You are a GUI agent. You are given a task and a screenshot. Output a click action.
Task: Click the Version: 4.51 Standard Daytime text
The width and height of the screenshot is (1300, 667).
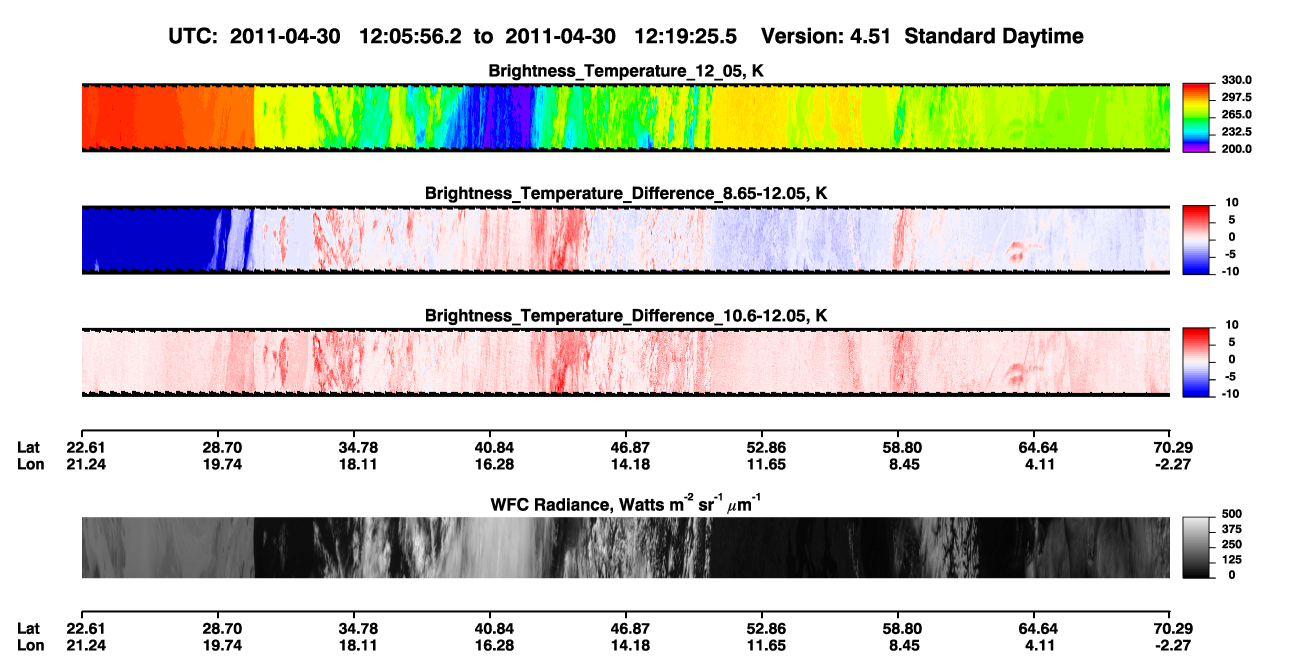(x=922, y=36)
